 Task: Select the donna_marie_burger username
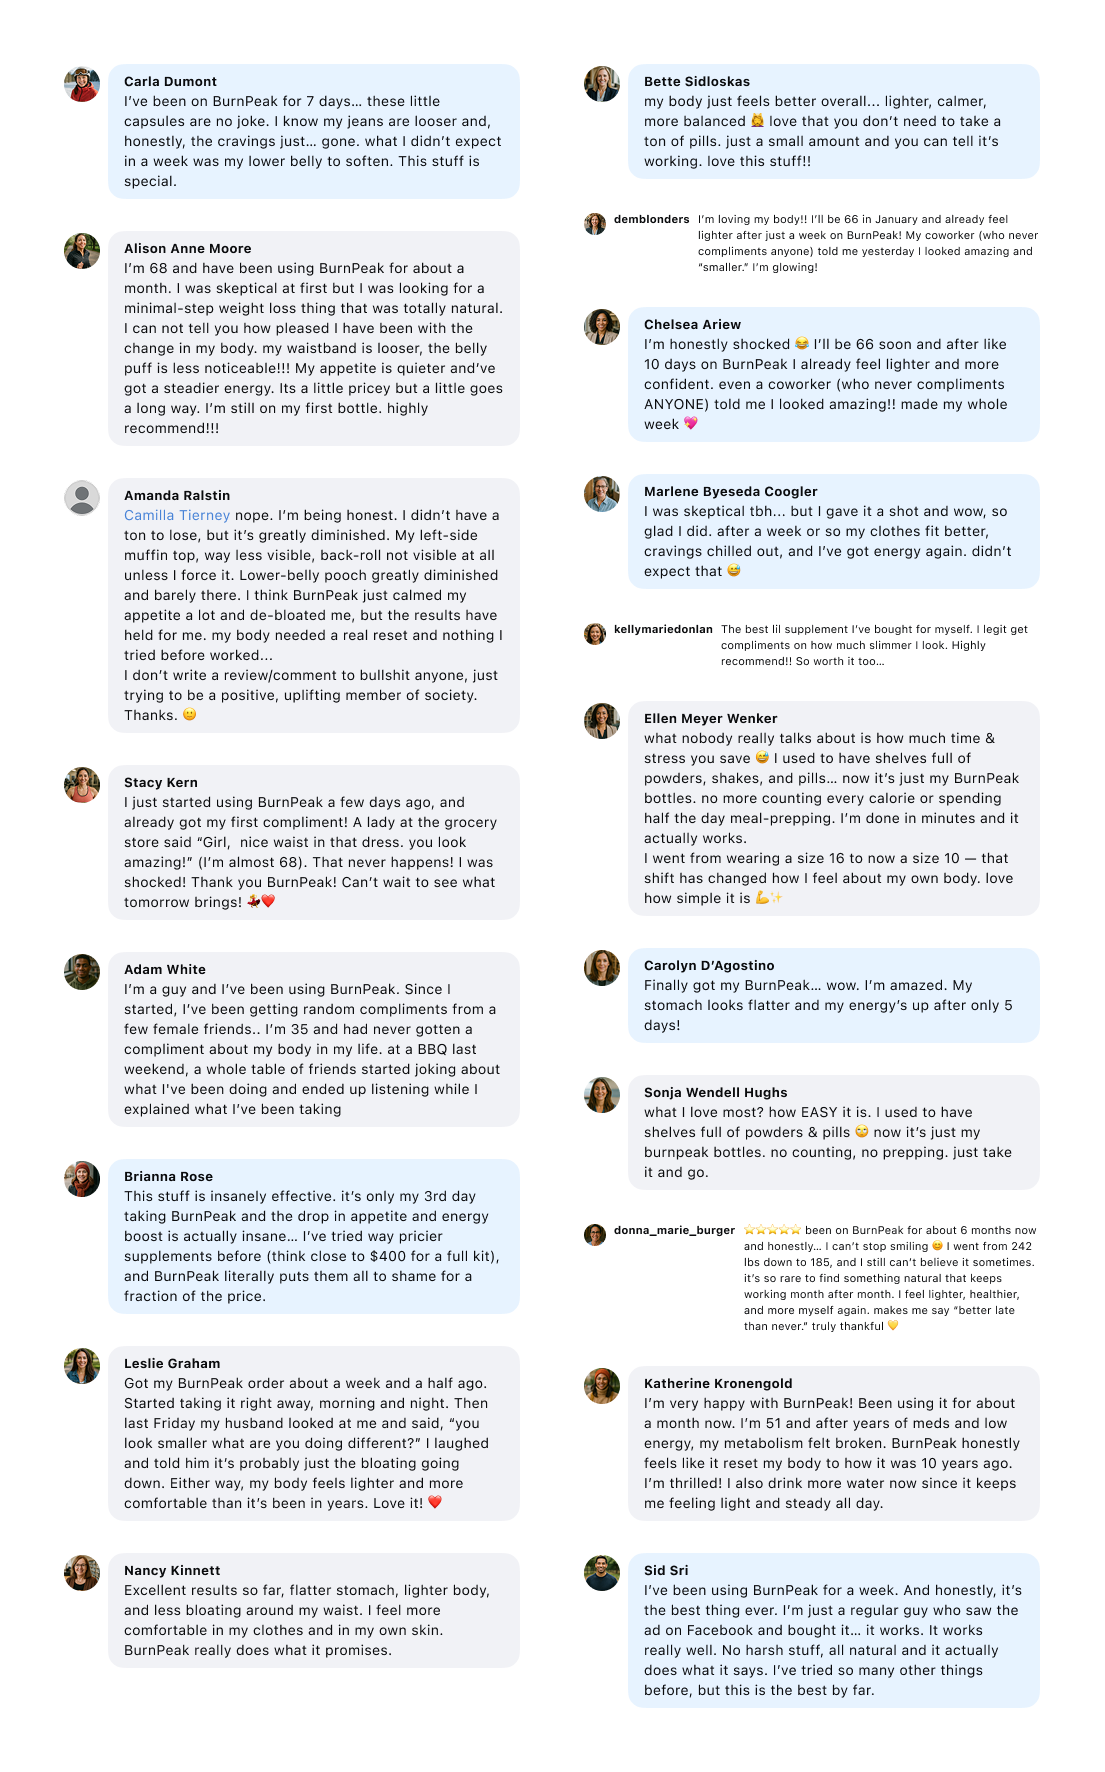[674, 1230]
